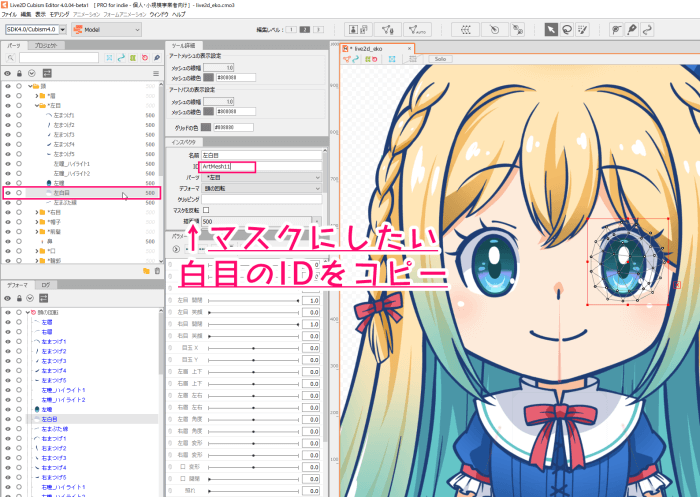Toggle visibility eye for 左まつげ1 in Parts list
Image resolution: width=700 pixels, height=497 pixels.
pos(8,115)
